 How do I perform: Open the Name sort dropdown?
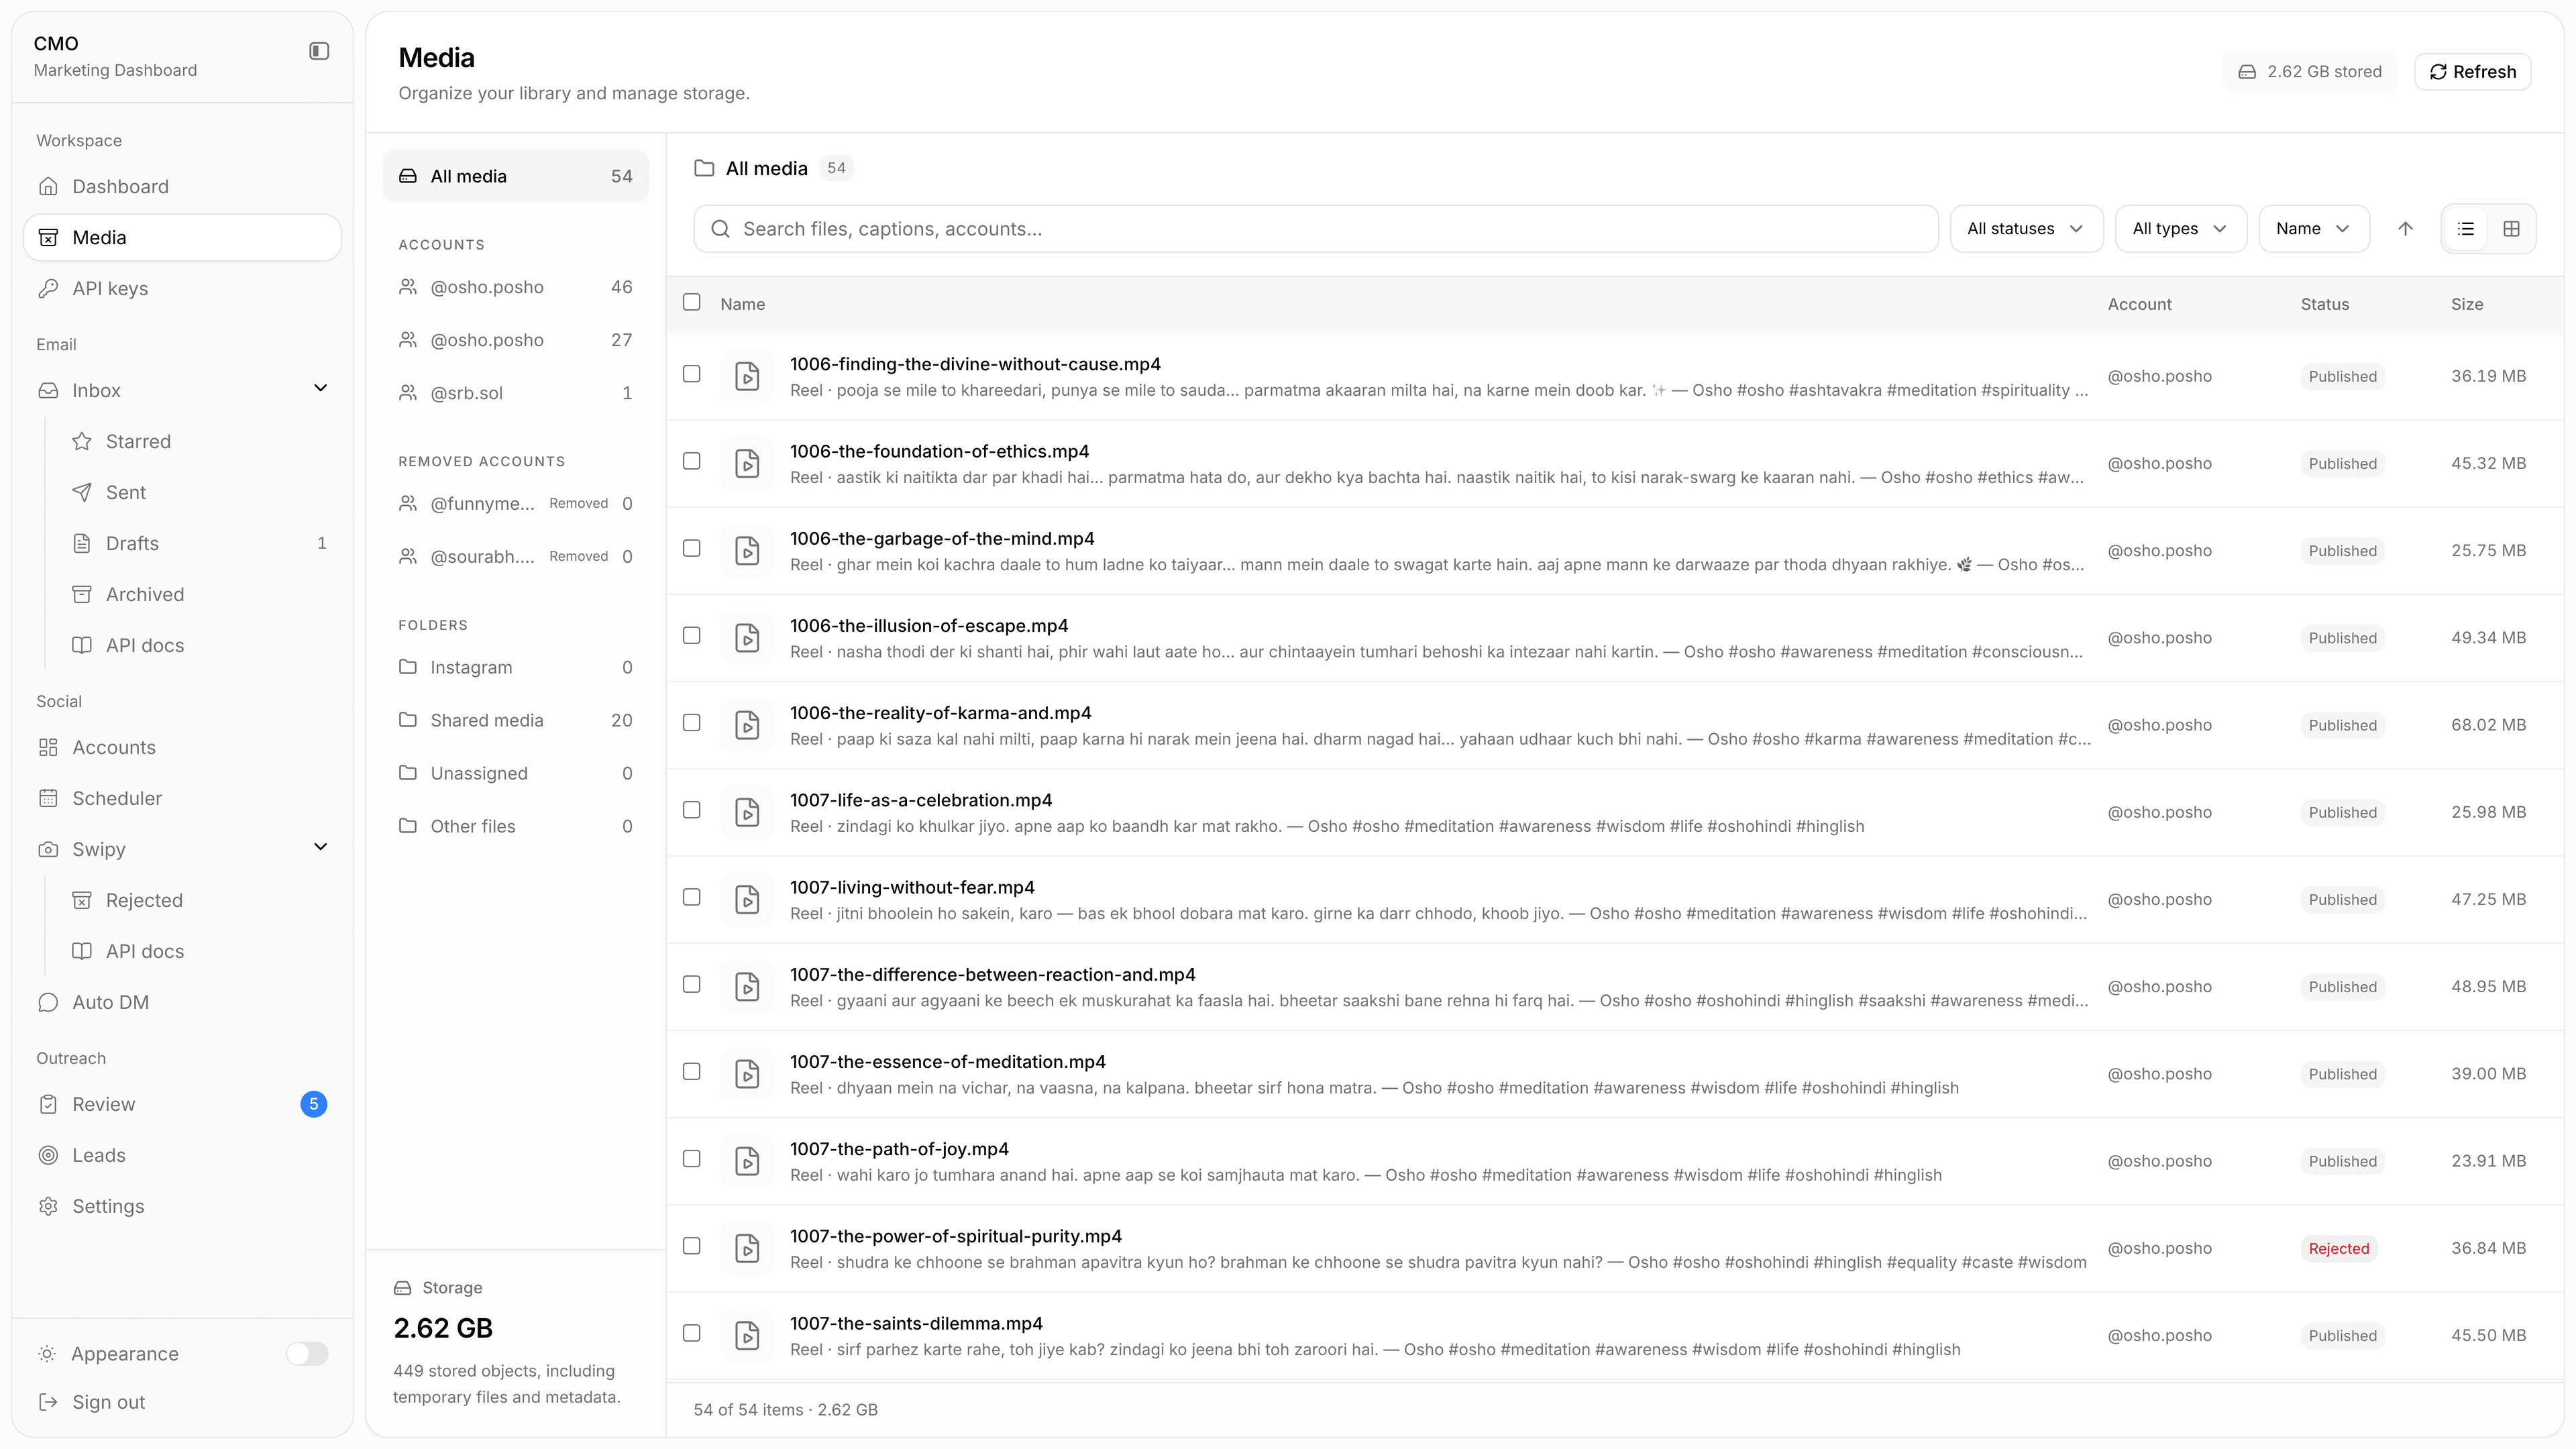[2313, 229]
